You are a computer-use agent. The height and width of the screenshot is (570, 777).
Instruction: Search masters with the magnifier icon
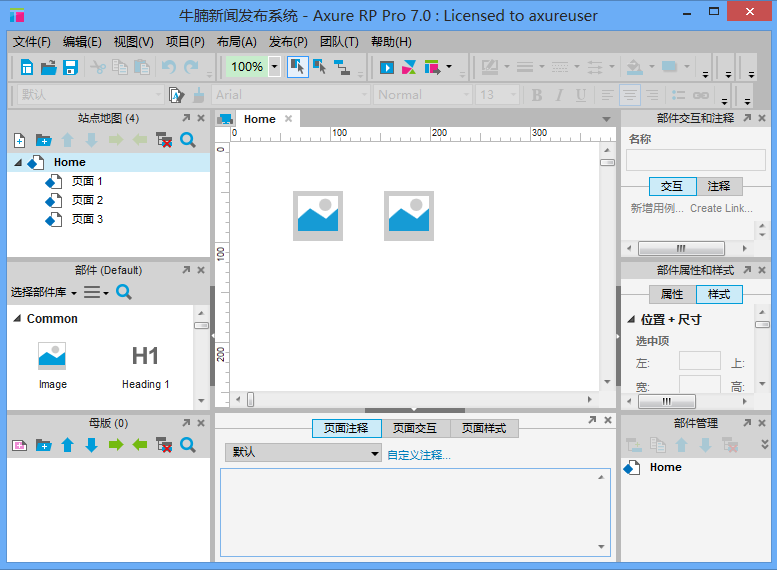tap(188, 445)
